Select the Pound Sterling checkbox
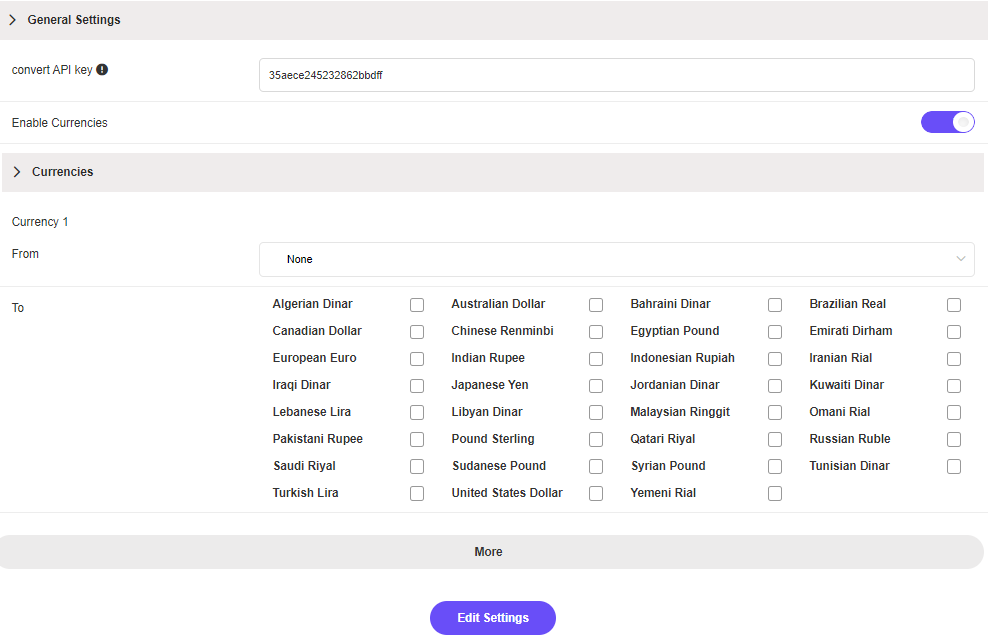 pyautogui.click(x=596, y=440)
